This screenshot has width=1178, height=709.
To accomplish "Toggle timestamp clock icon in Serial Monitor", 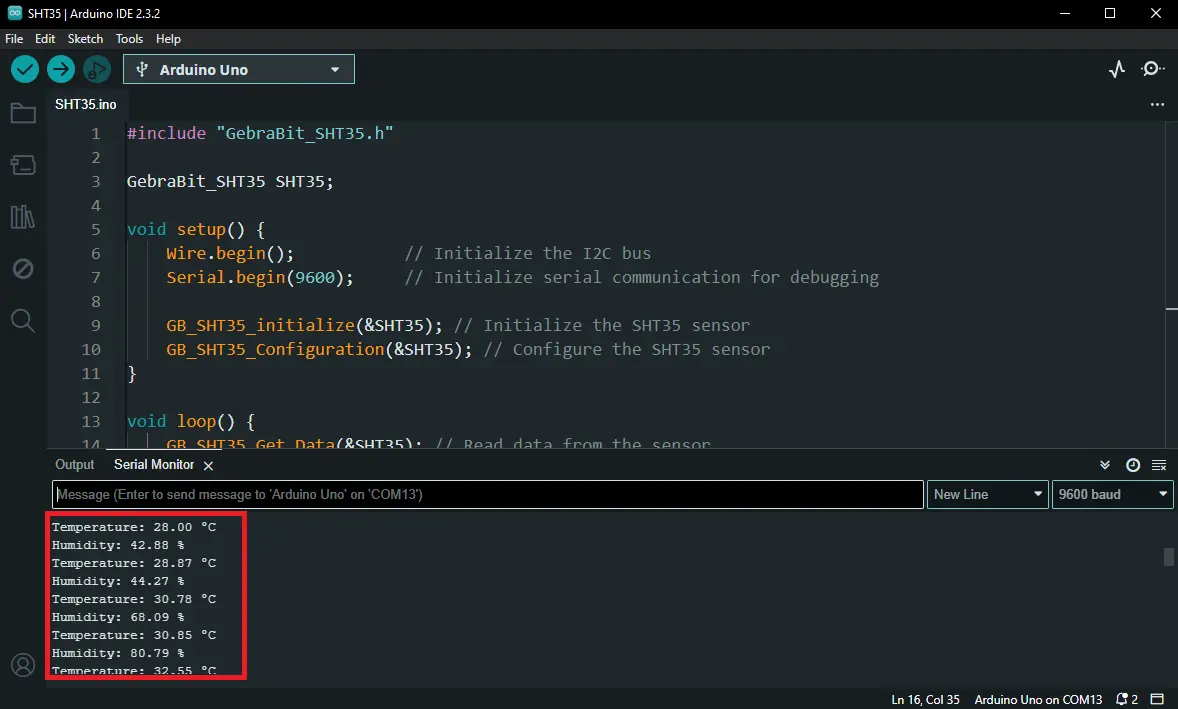I will 1133,466.
